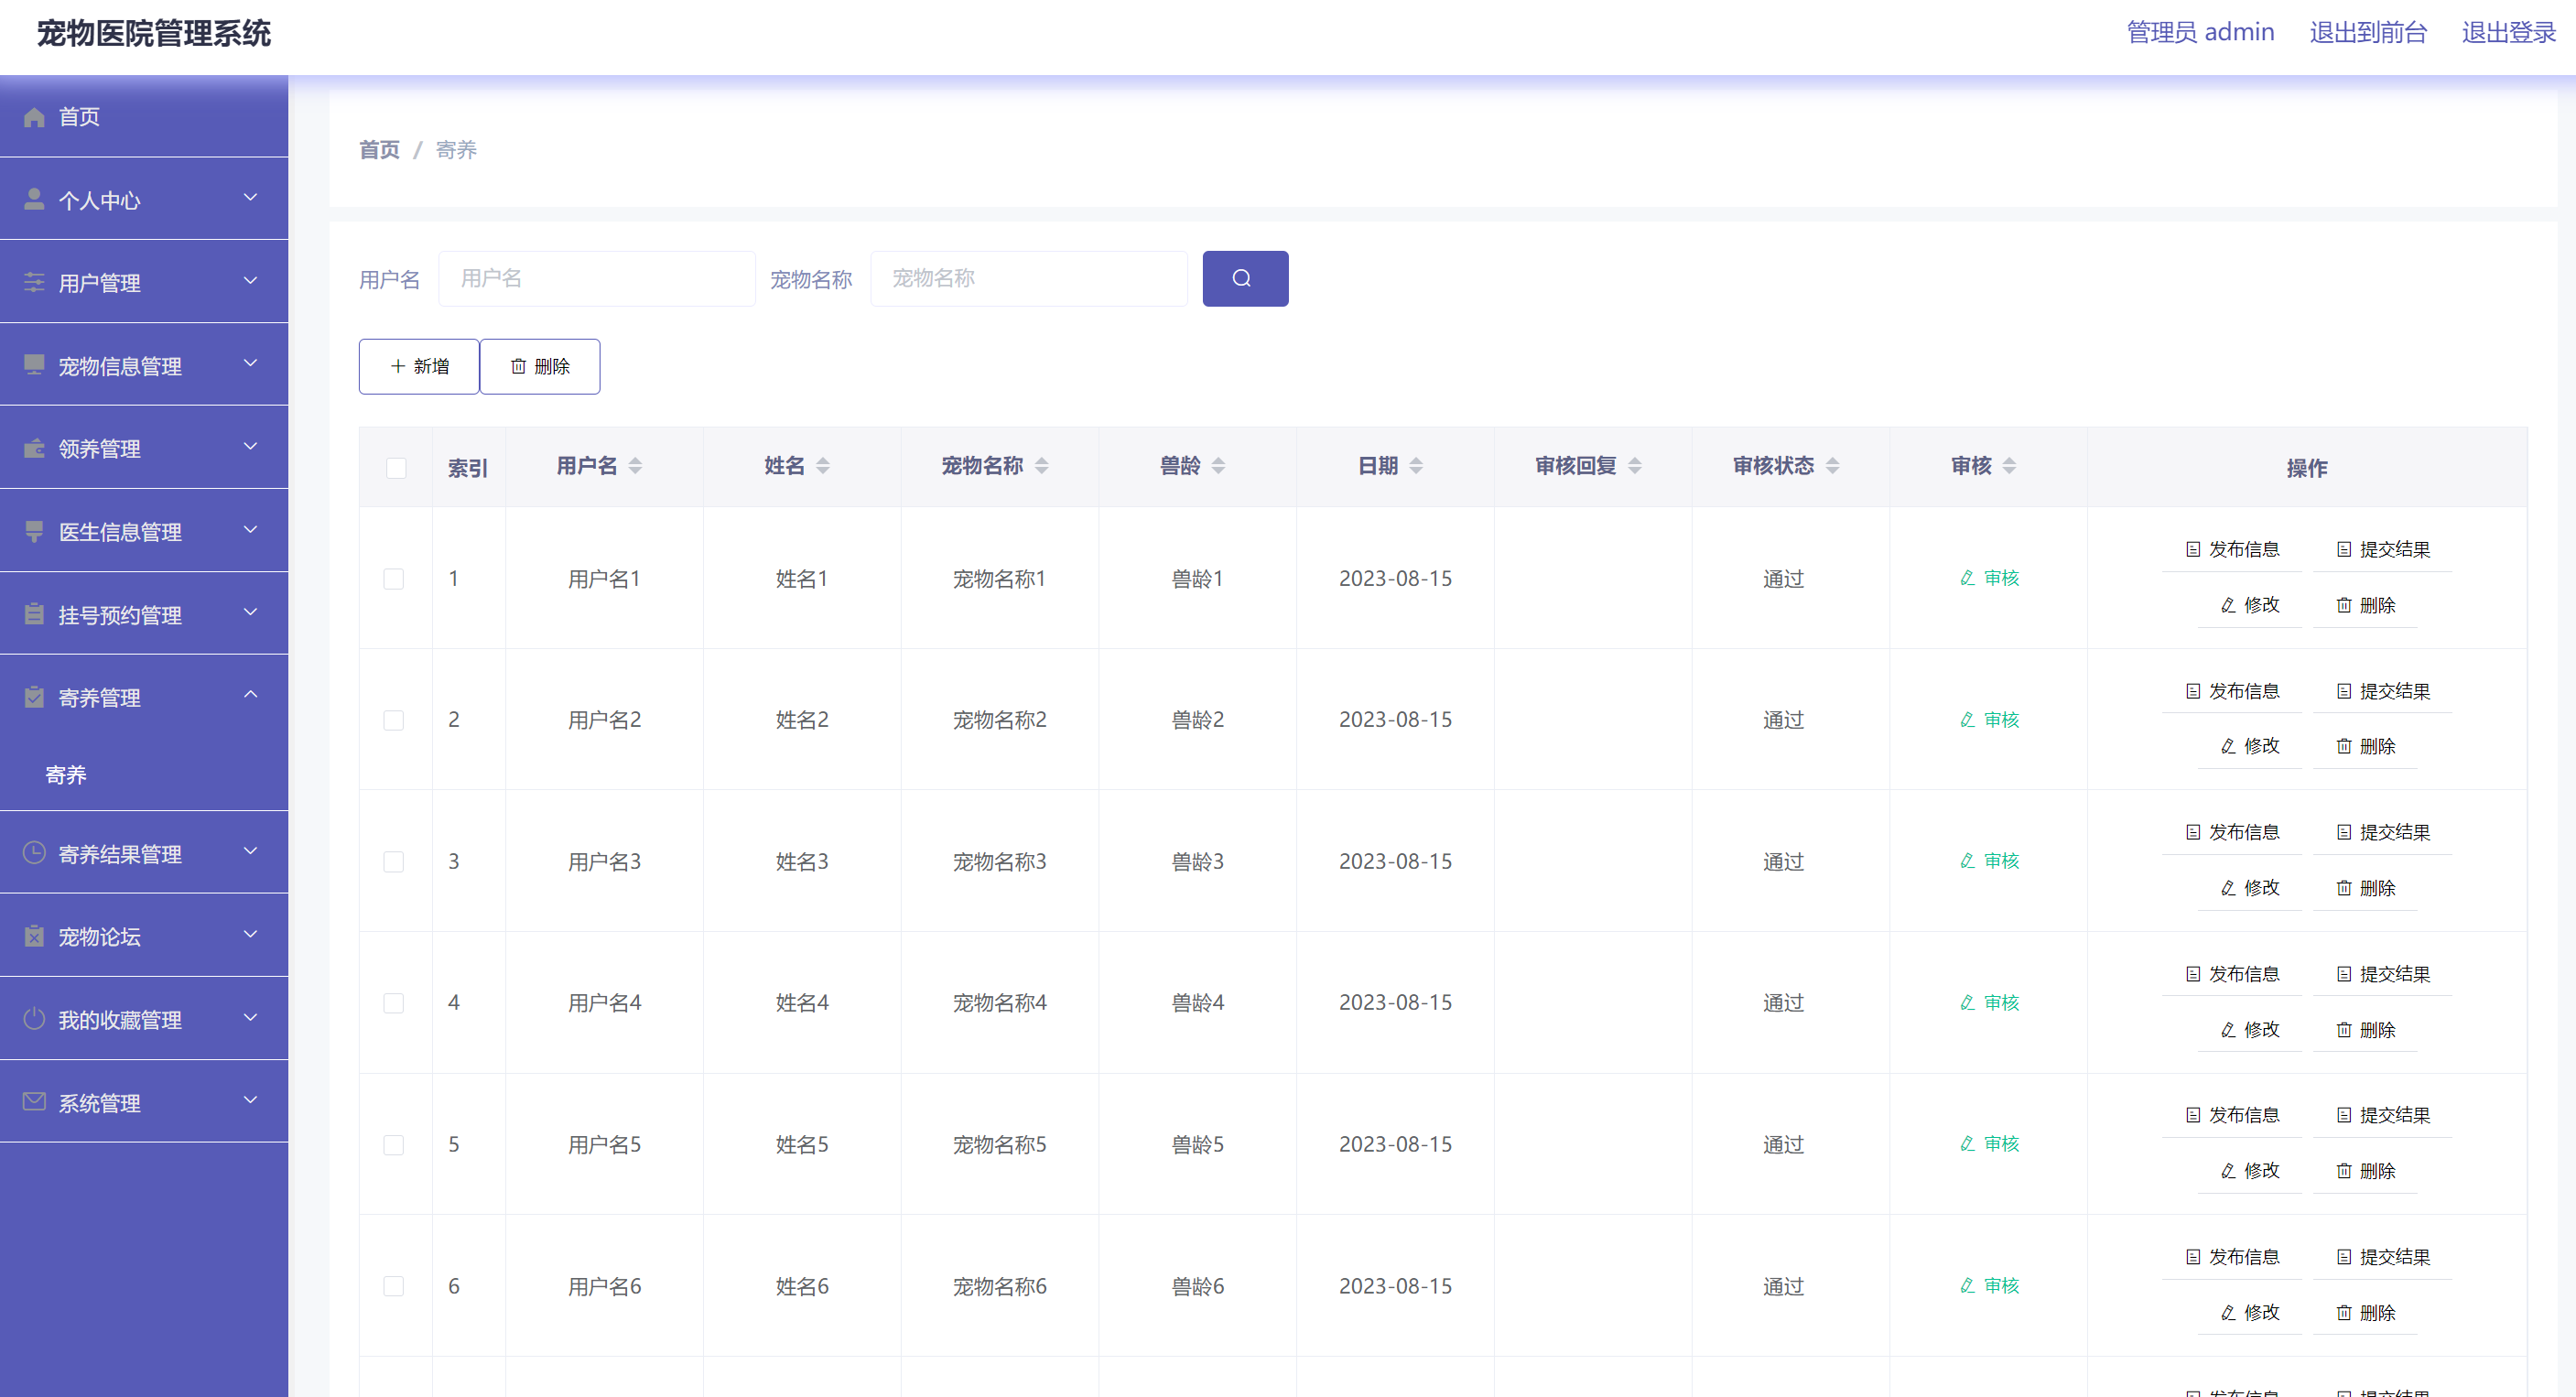Expand the 寄养结果管理 menu chevron
The image size is (2576, 1397).
pos(251,851)
